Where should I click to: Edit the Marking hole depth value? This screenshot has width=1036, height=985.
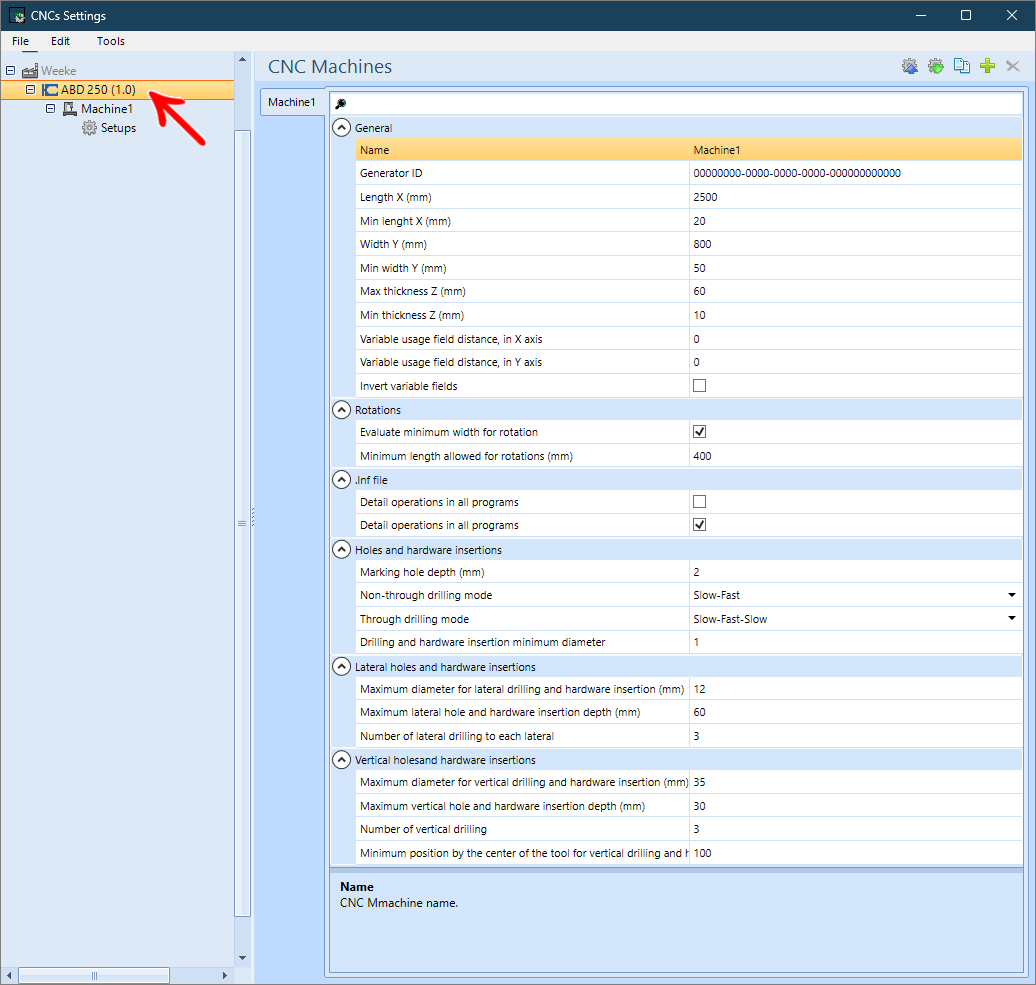click(x=855, y=572)
